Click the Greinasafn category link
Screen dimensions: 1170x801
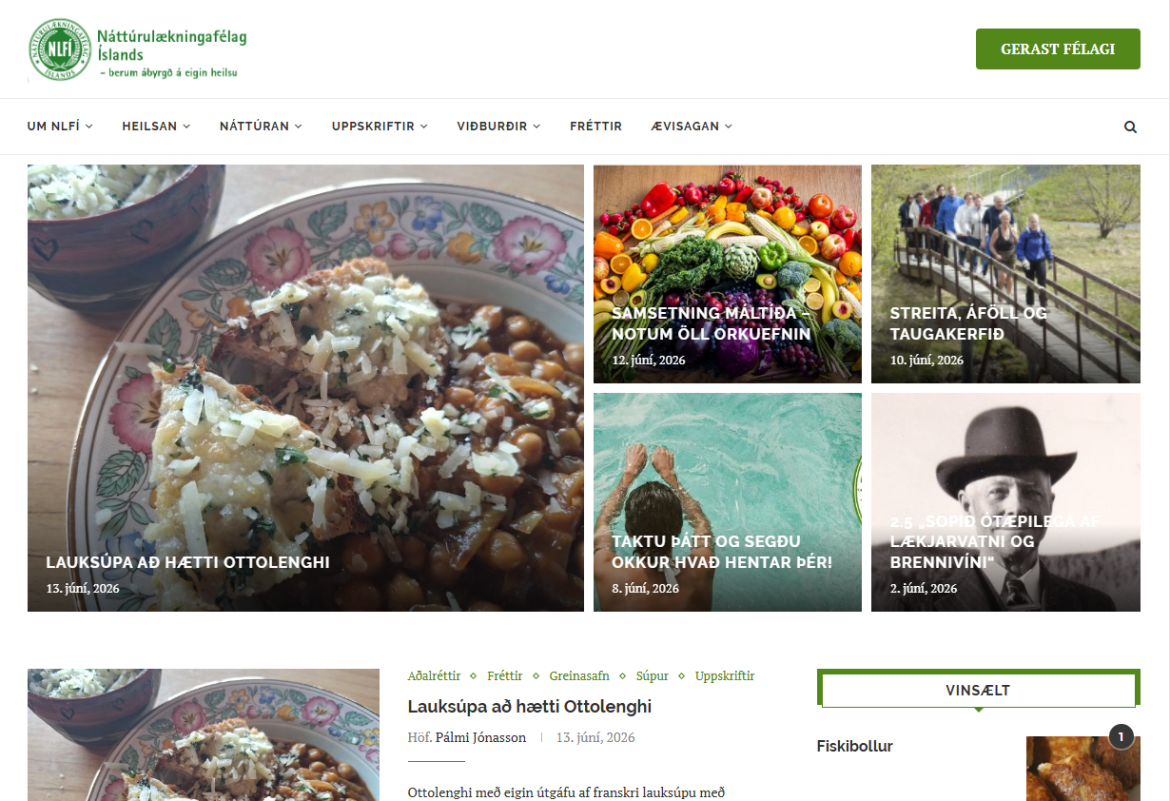click(579, 676)
